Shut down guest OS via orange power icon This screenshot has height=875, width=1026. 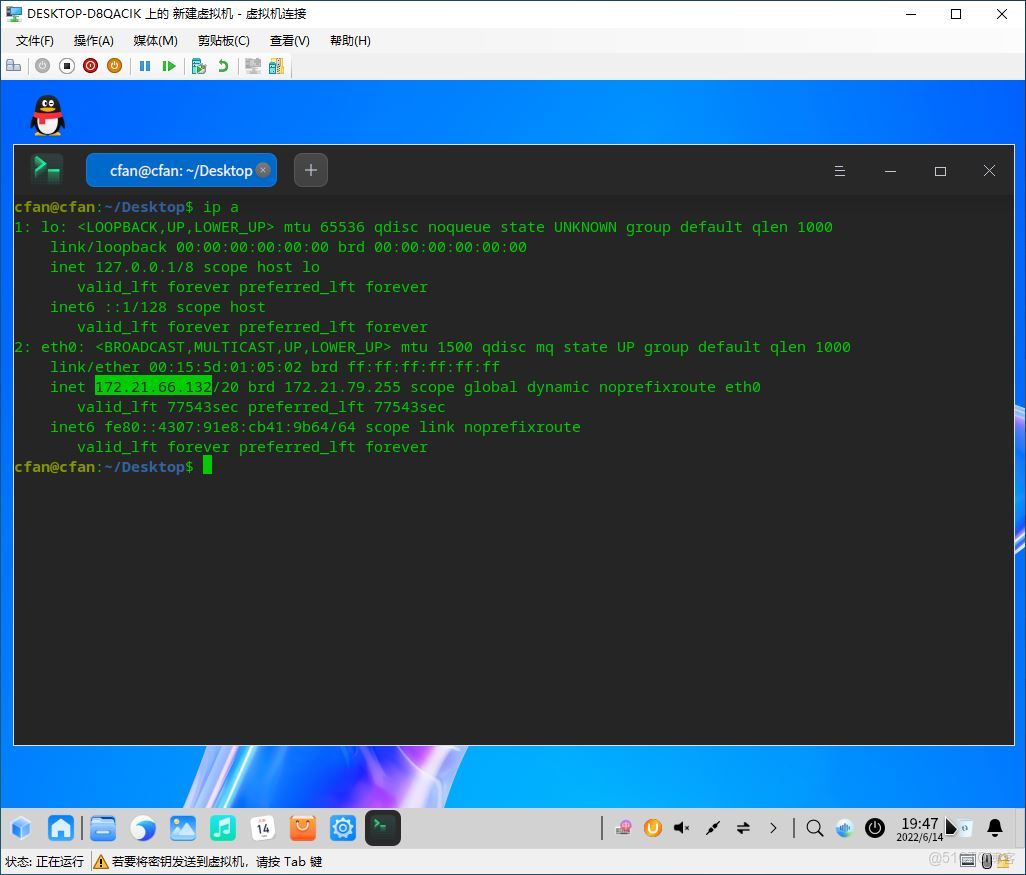(114, 66)
